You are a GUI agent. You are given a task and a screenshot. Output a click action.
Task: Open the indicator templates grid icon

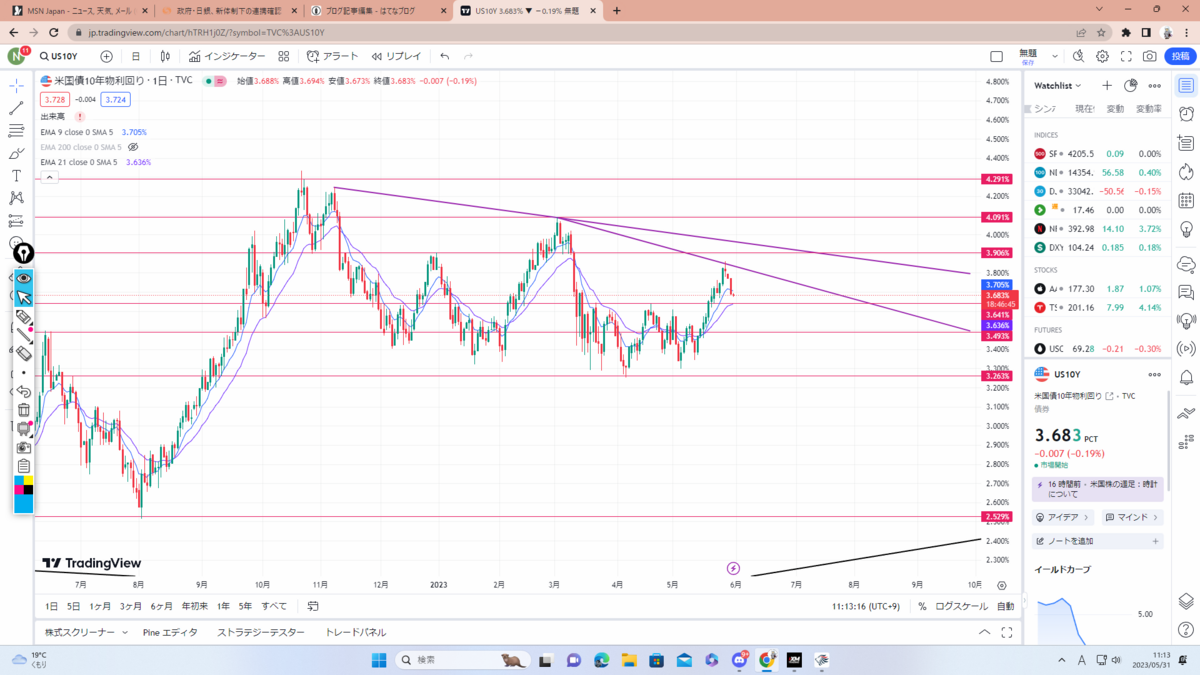(284, 57)
